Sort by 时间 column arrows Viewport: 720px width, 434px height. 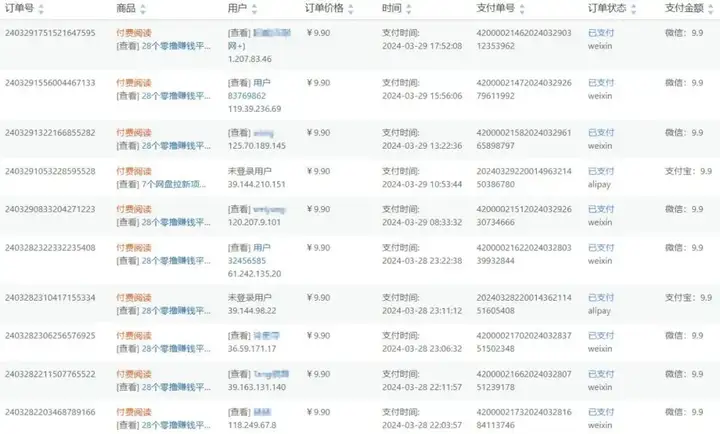tap(409, 9)
